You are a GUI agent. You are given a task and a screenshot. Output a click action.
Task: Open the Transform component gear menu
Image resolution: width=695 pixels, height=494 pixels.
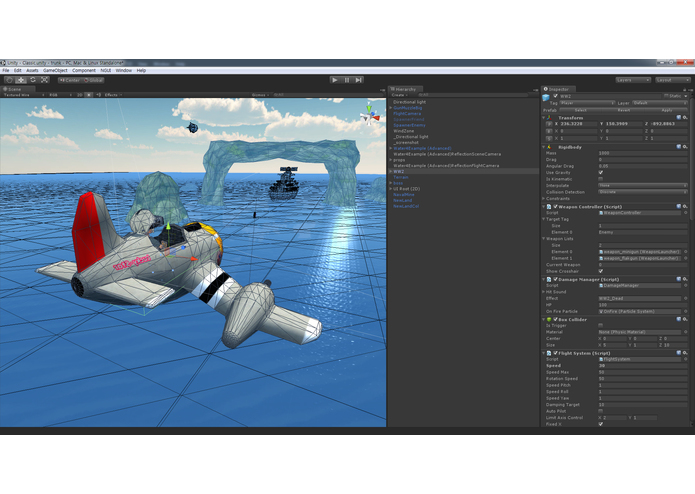point(685,118)
